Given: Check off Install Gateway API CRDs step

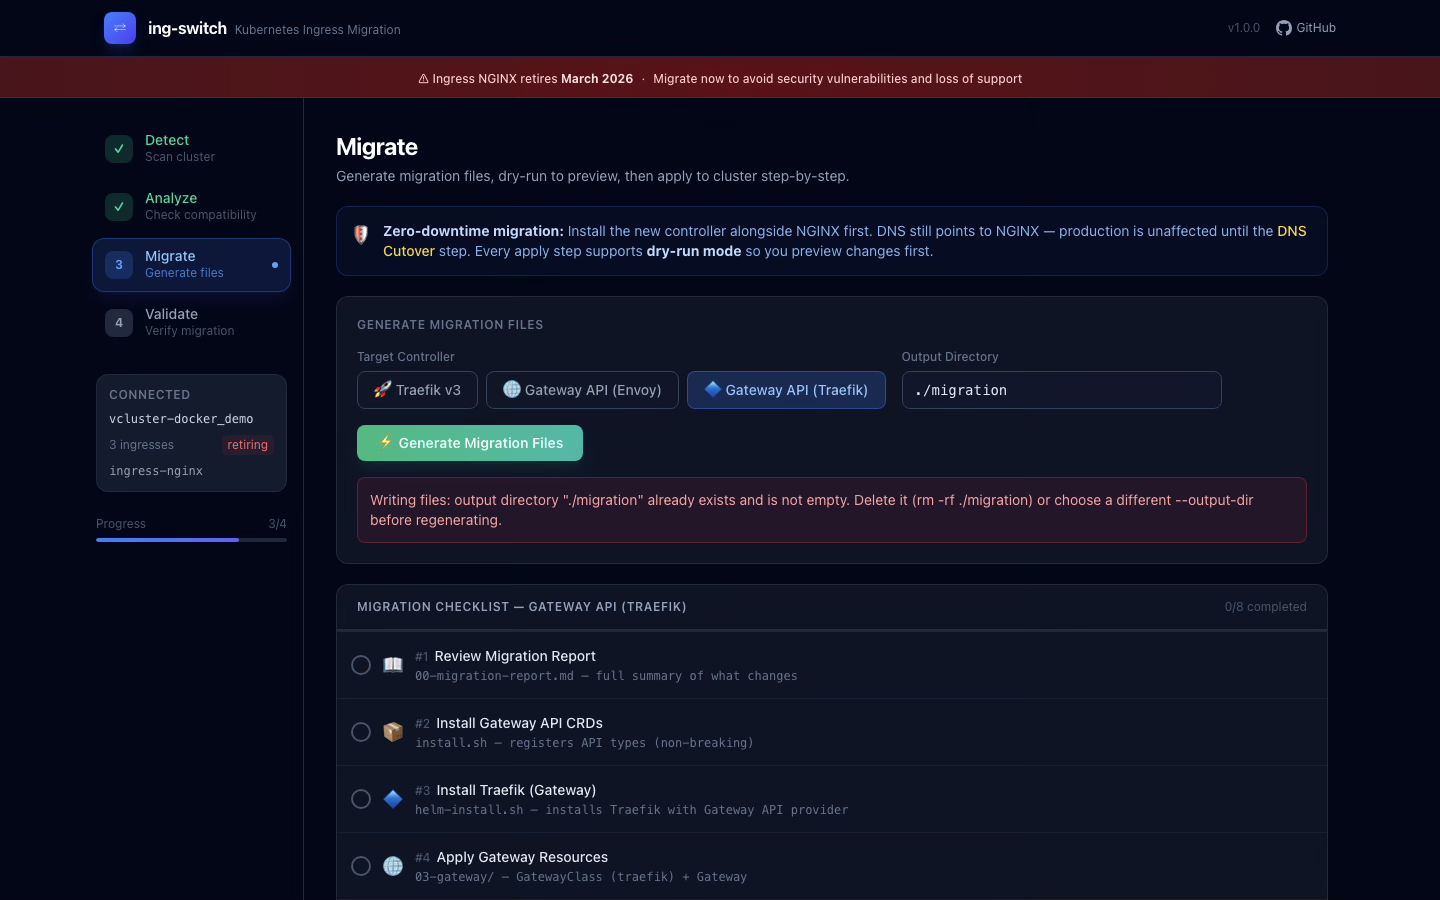Looking at the screenshot, I should coord(361,732).
